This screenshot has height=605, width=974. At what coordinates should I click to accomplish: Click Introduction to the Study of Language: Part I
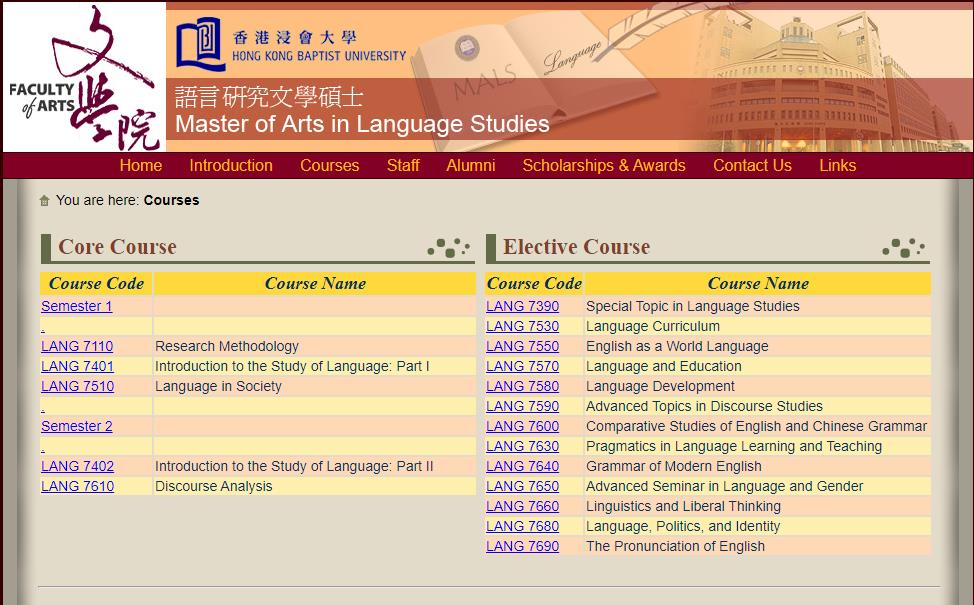pyautogui.click(x=292, y=366)
